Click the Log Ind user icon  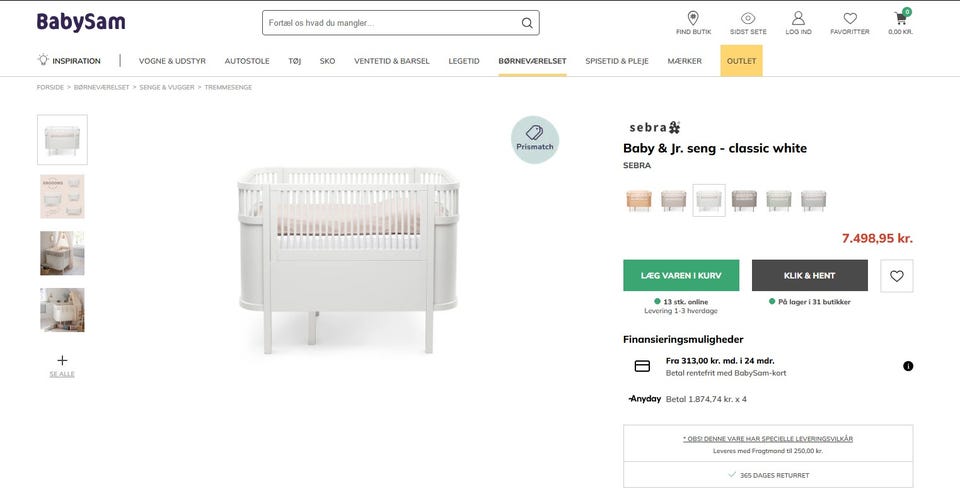[x=798, y=18]
